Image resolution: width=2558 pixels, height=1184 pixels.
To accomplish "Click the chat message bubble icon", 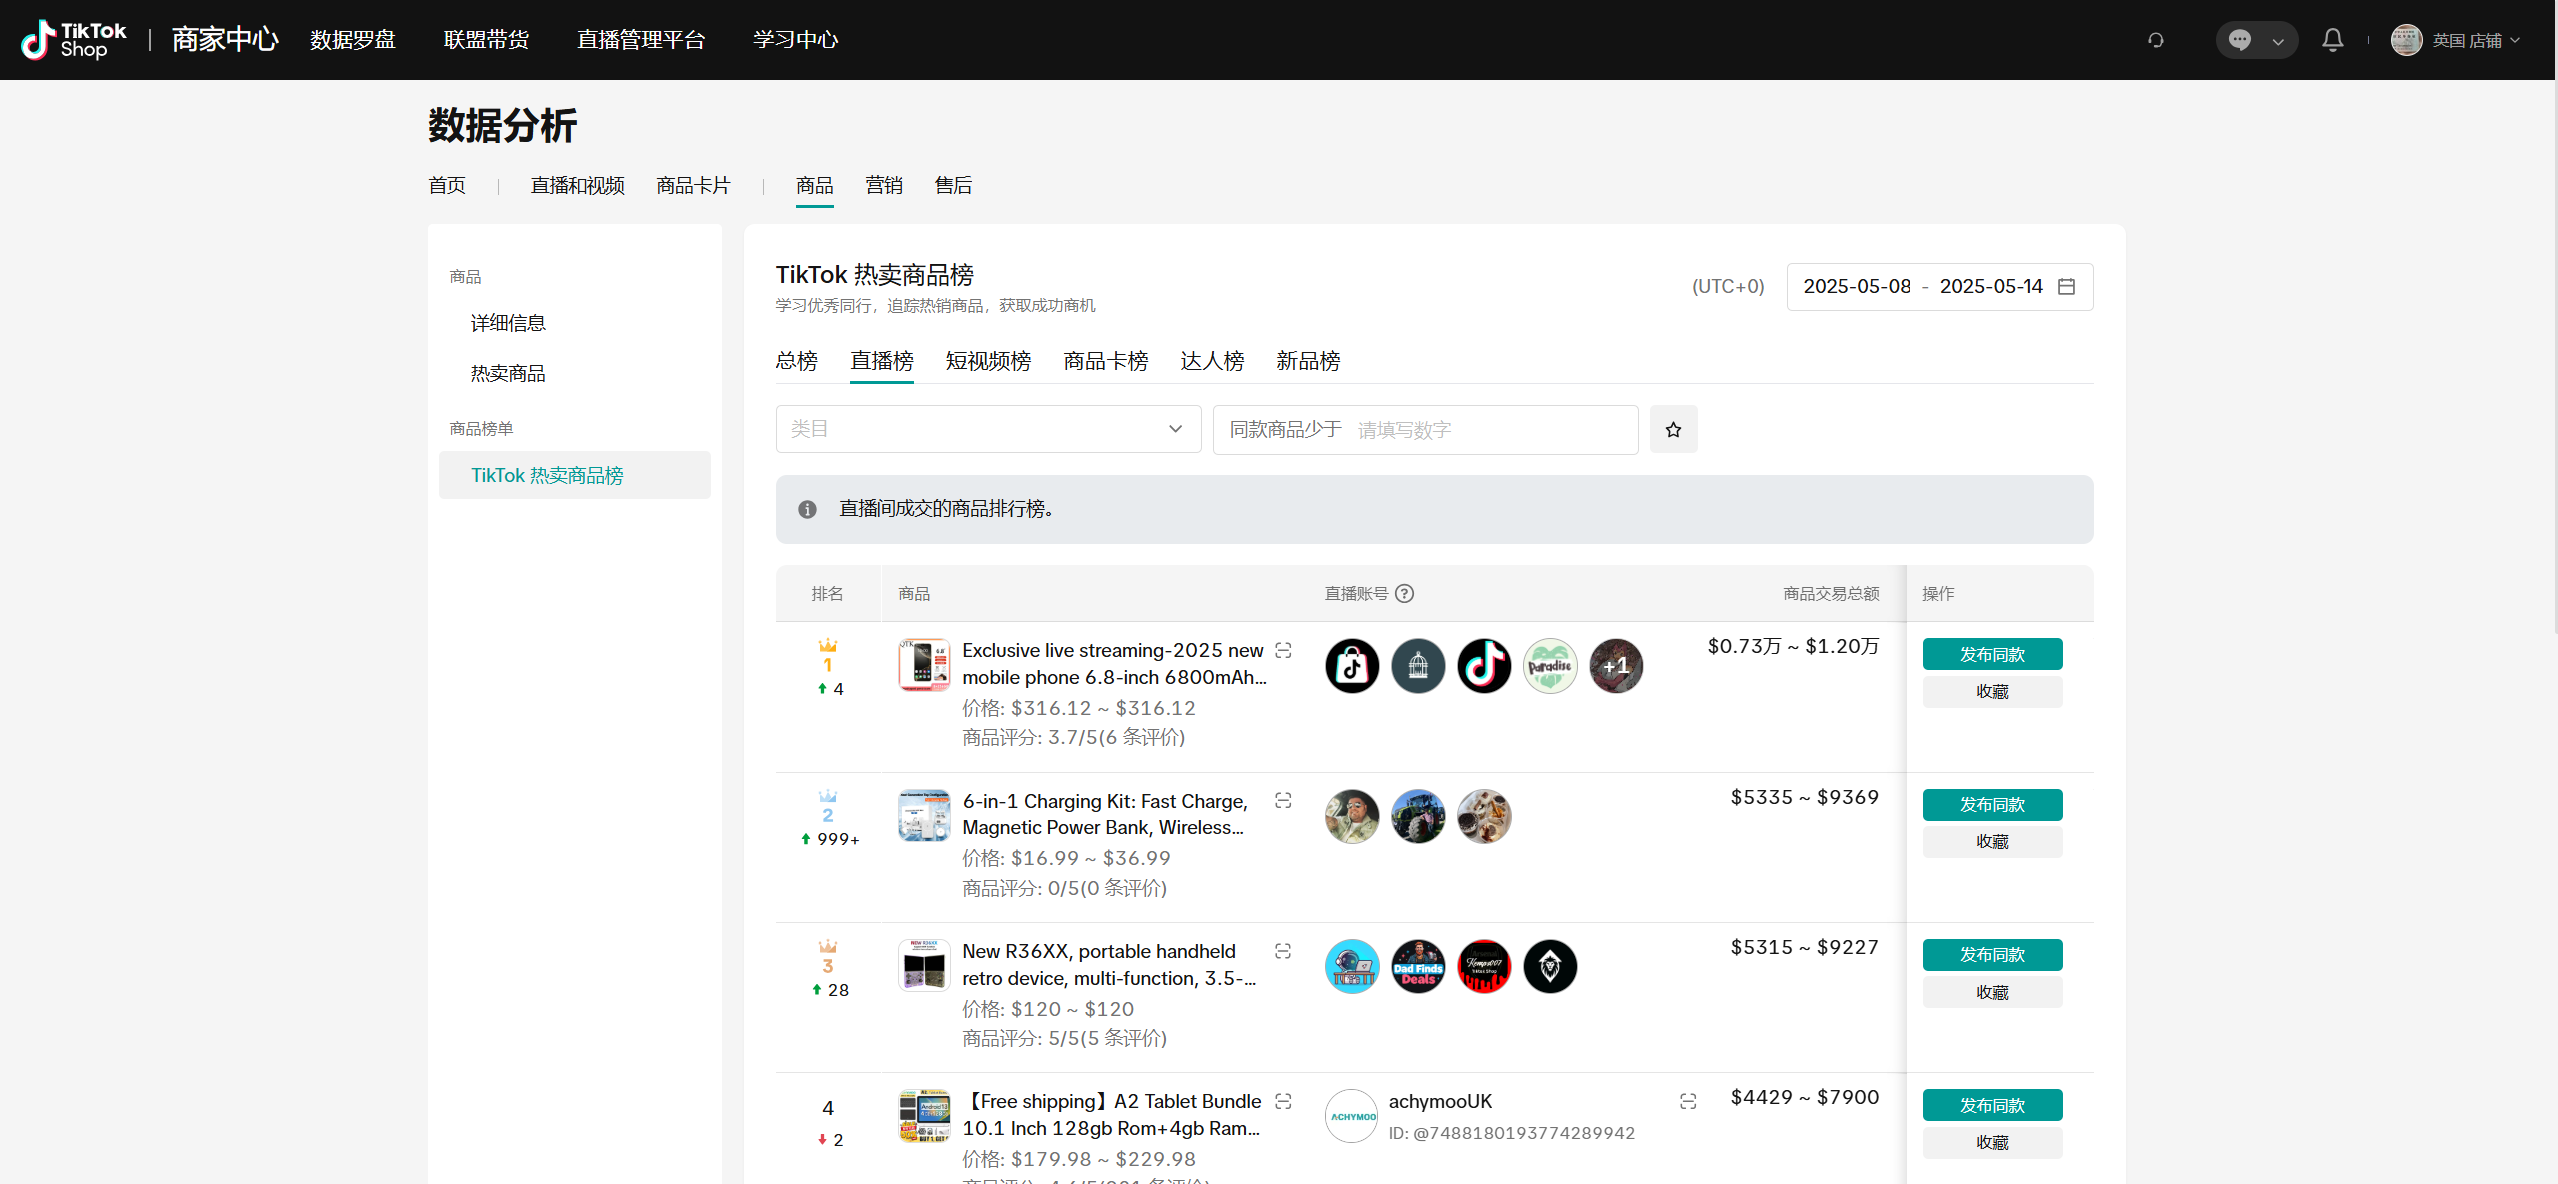I will coord(2240,40).
